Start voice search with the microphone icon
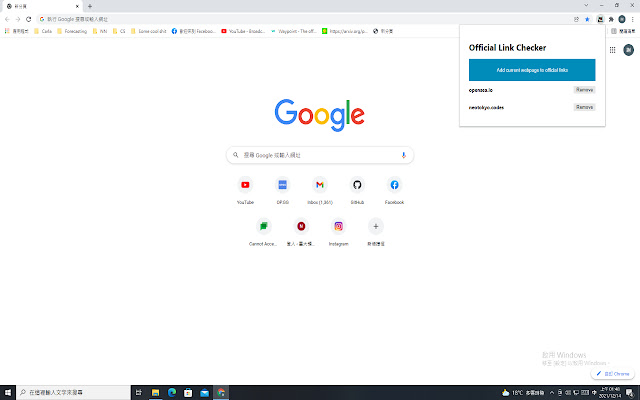640x400 pixels. tap(403, 155)
